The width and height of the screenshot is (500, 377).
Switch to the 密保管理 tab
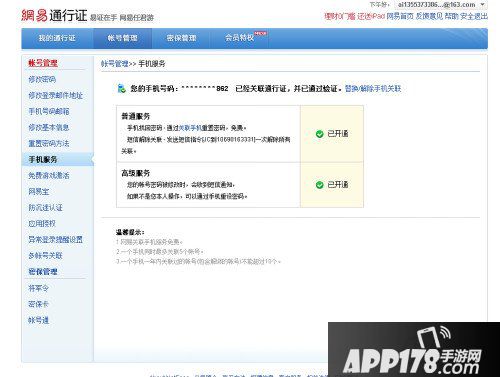coord(181,38)
